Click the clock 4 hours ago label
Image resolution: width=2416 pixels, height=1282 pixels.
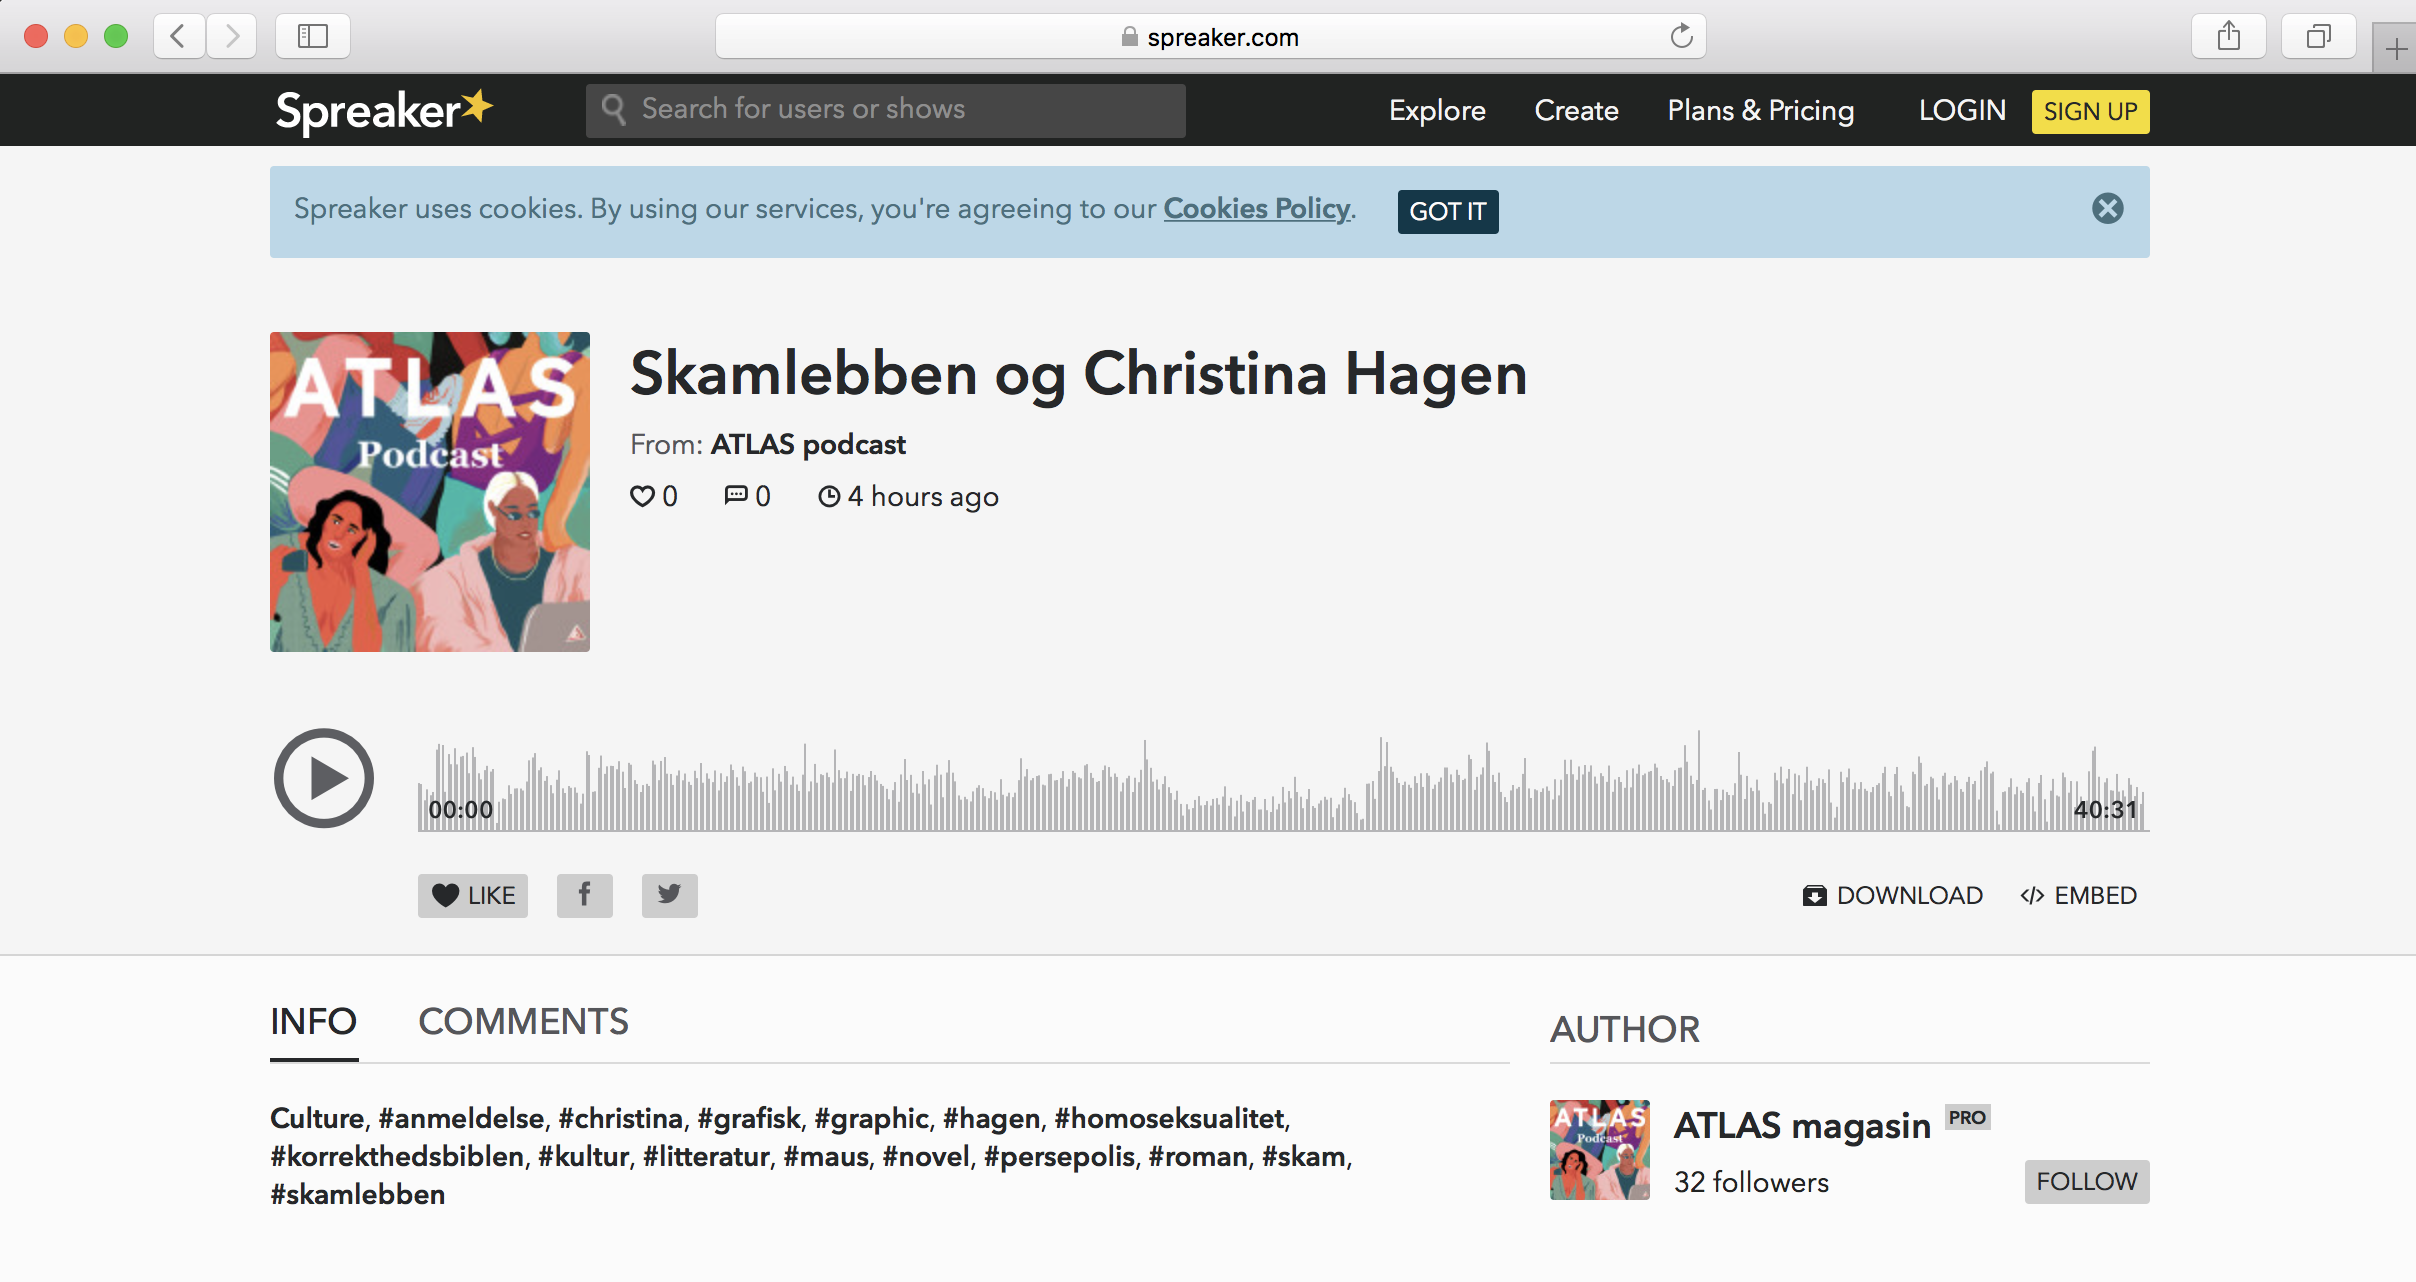pos(908,496)
